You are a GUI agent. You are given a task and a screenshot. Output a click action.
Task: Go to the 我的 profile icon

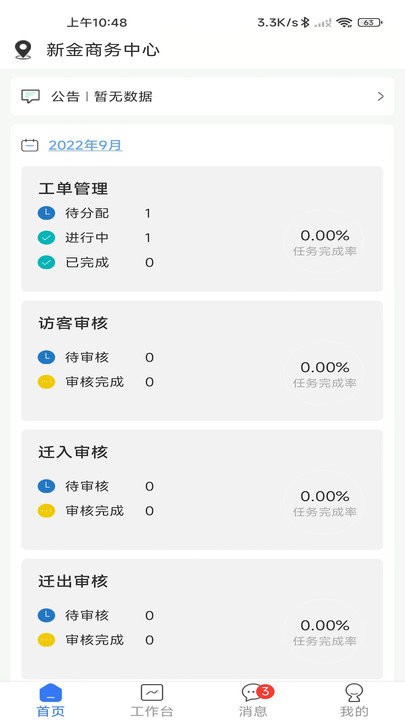coord(354,692)
